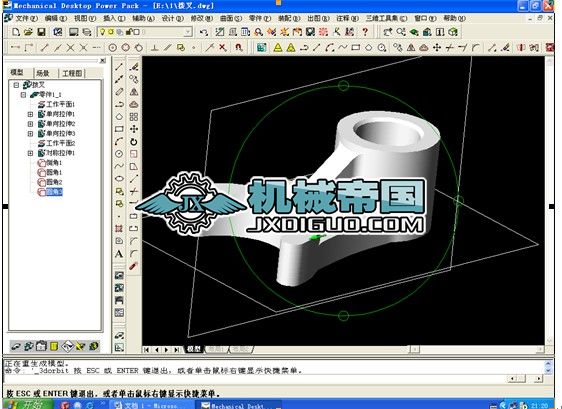
Task: Open the 视图 menu
Action: coord(85,18)
